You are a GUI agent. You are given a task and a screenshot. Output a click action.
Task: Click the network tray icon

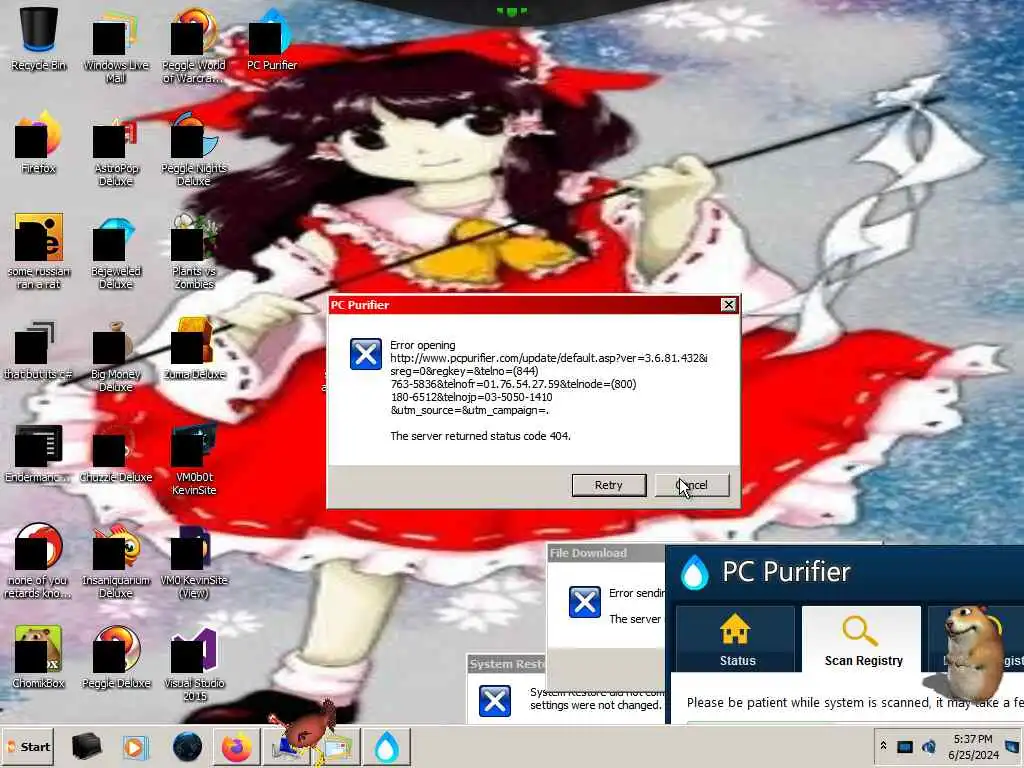tap(905, 747)
